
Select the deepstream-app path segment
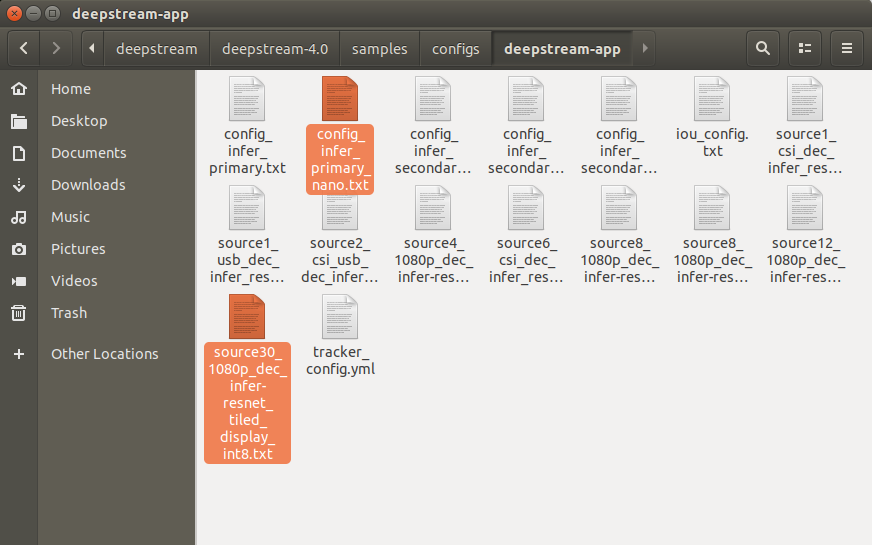[x=562, y=48]
